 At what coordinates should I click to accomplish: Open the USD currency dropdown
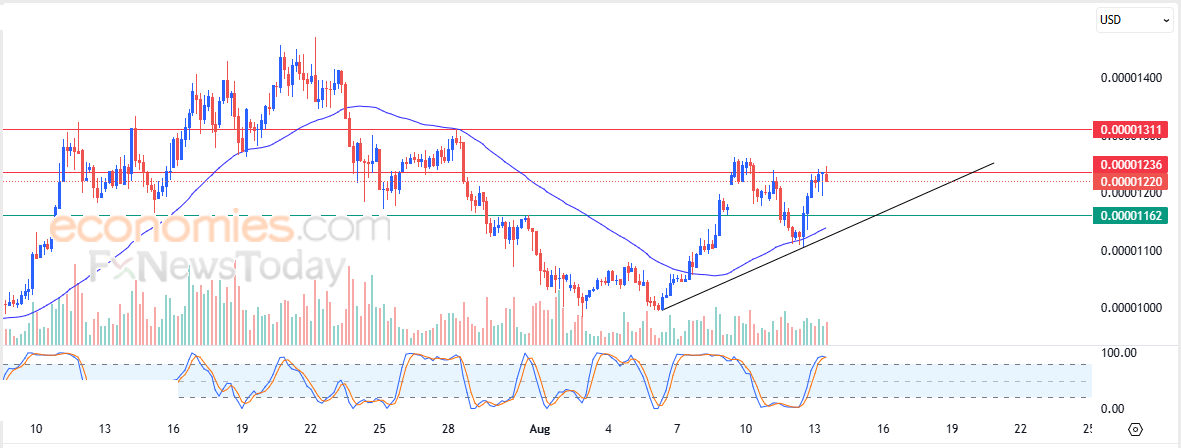click(1132, 20)
